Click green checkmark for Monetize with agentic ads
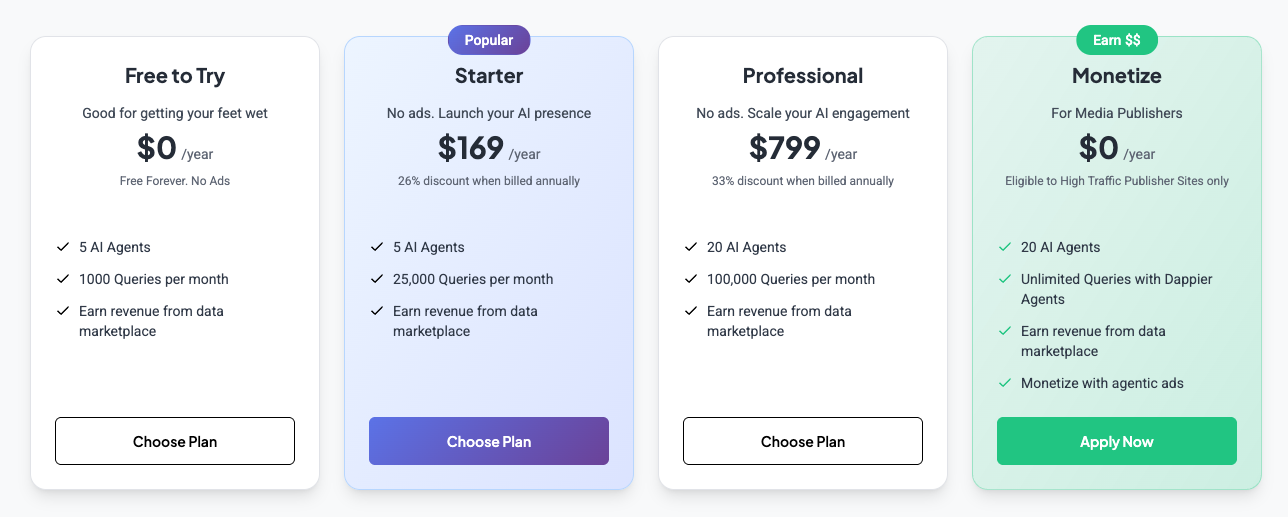Image resolution: width=1288 pixels, height=517 pixels. click(x=1005, y=383)
